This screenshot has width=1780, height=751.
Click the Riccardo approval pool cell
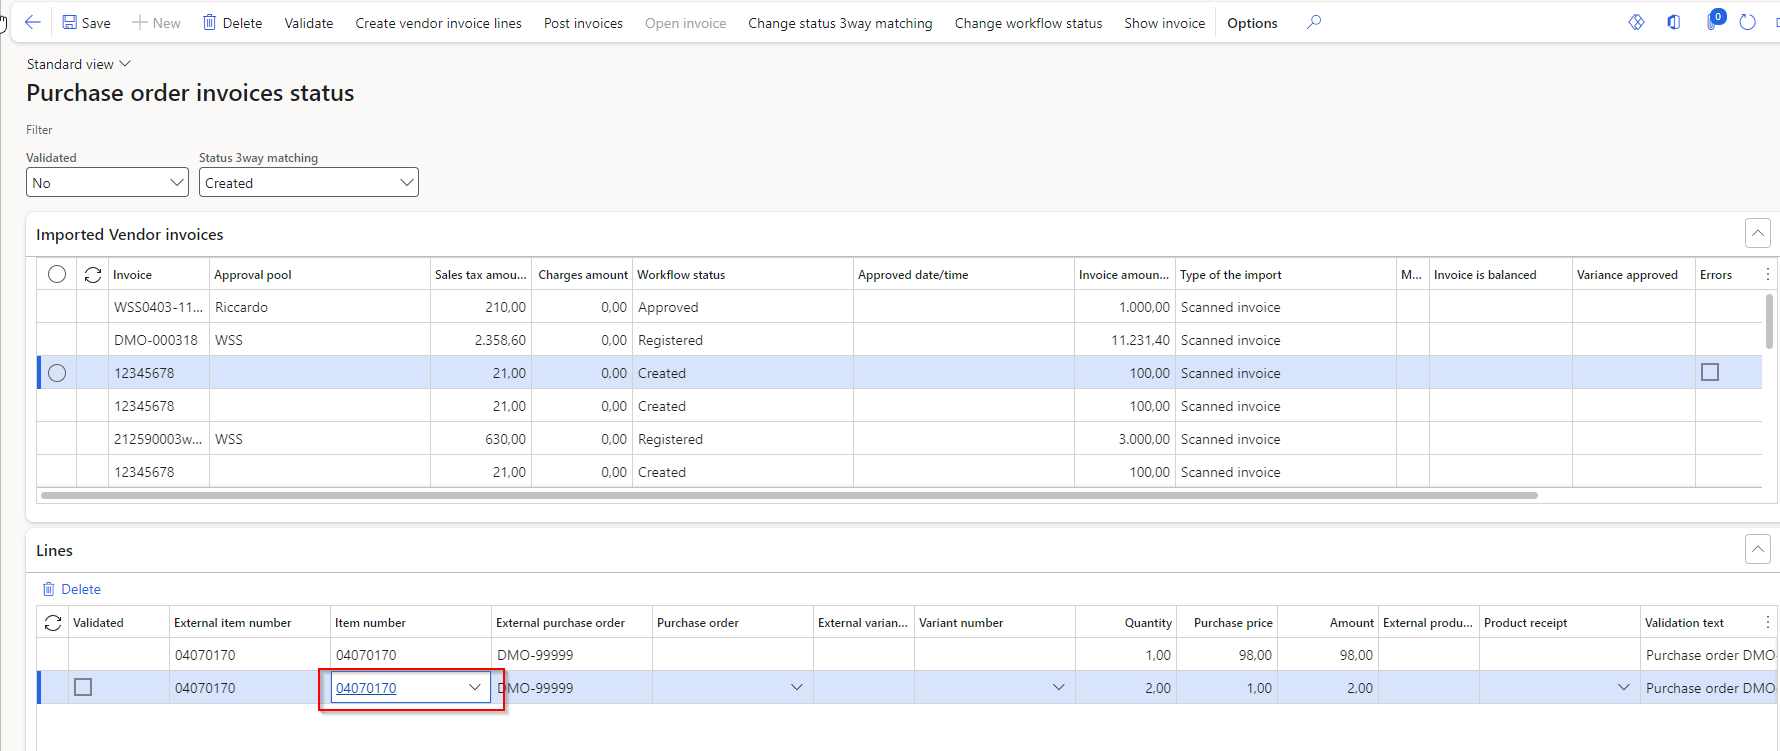pos(320,307)
